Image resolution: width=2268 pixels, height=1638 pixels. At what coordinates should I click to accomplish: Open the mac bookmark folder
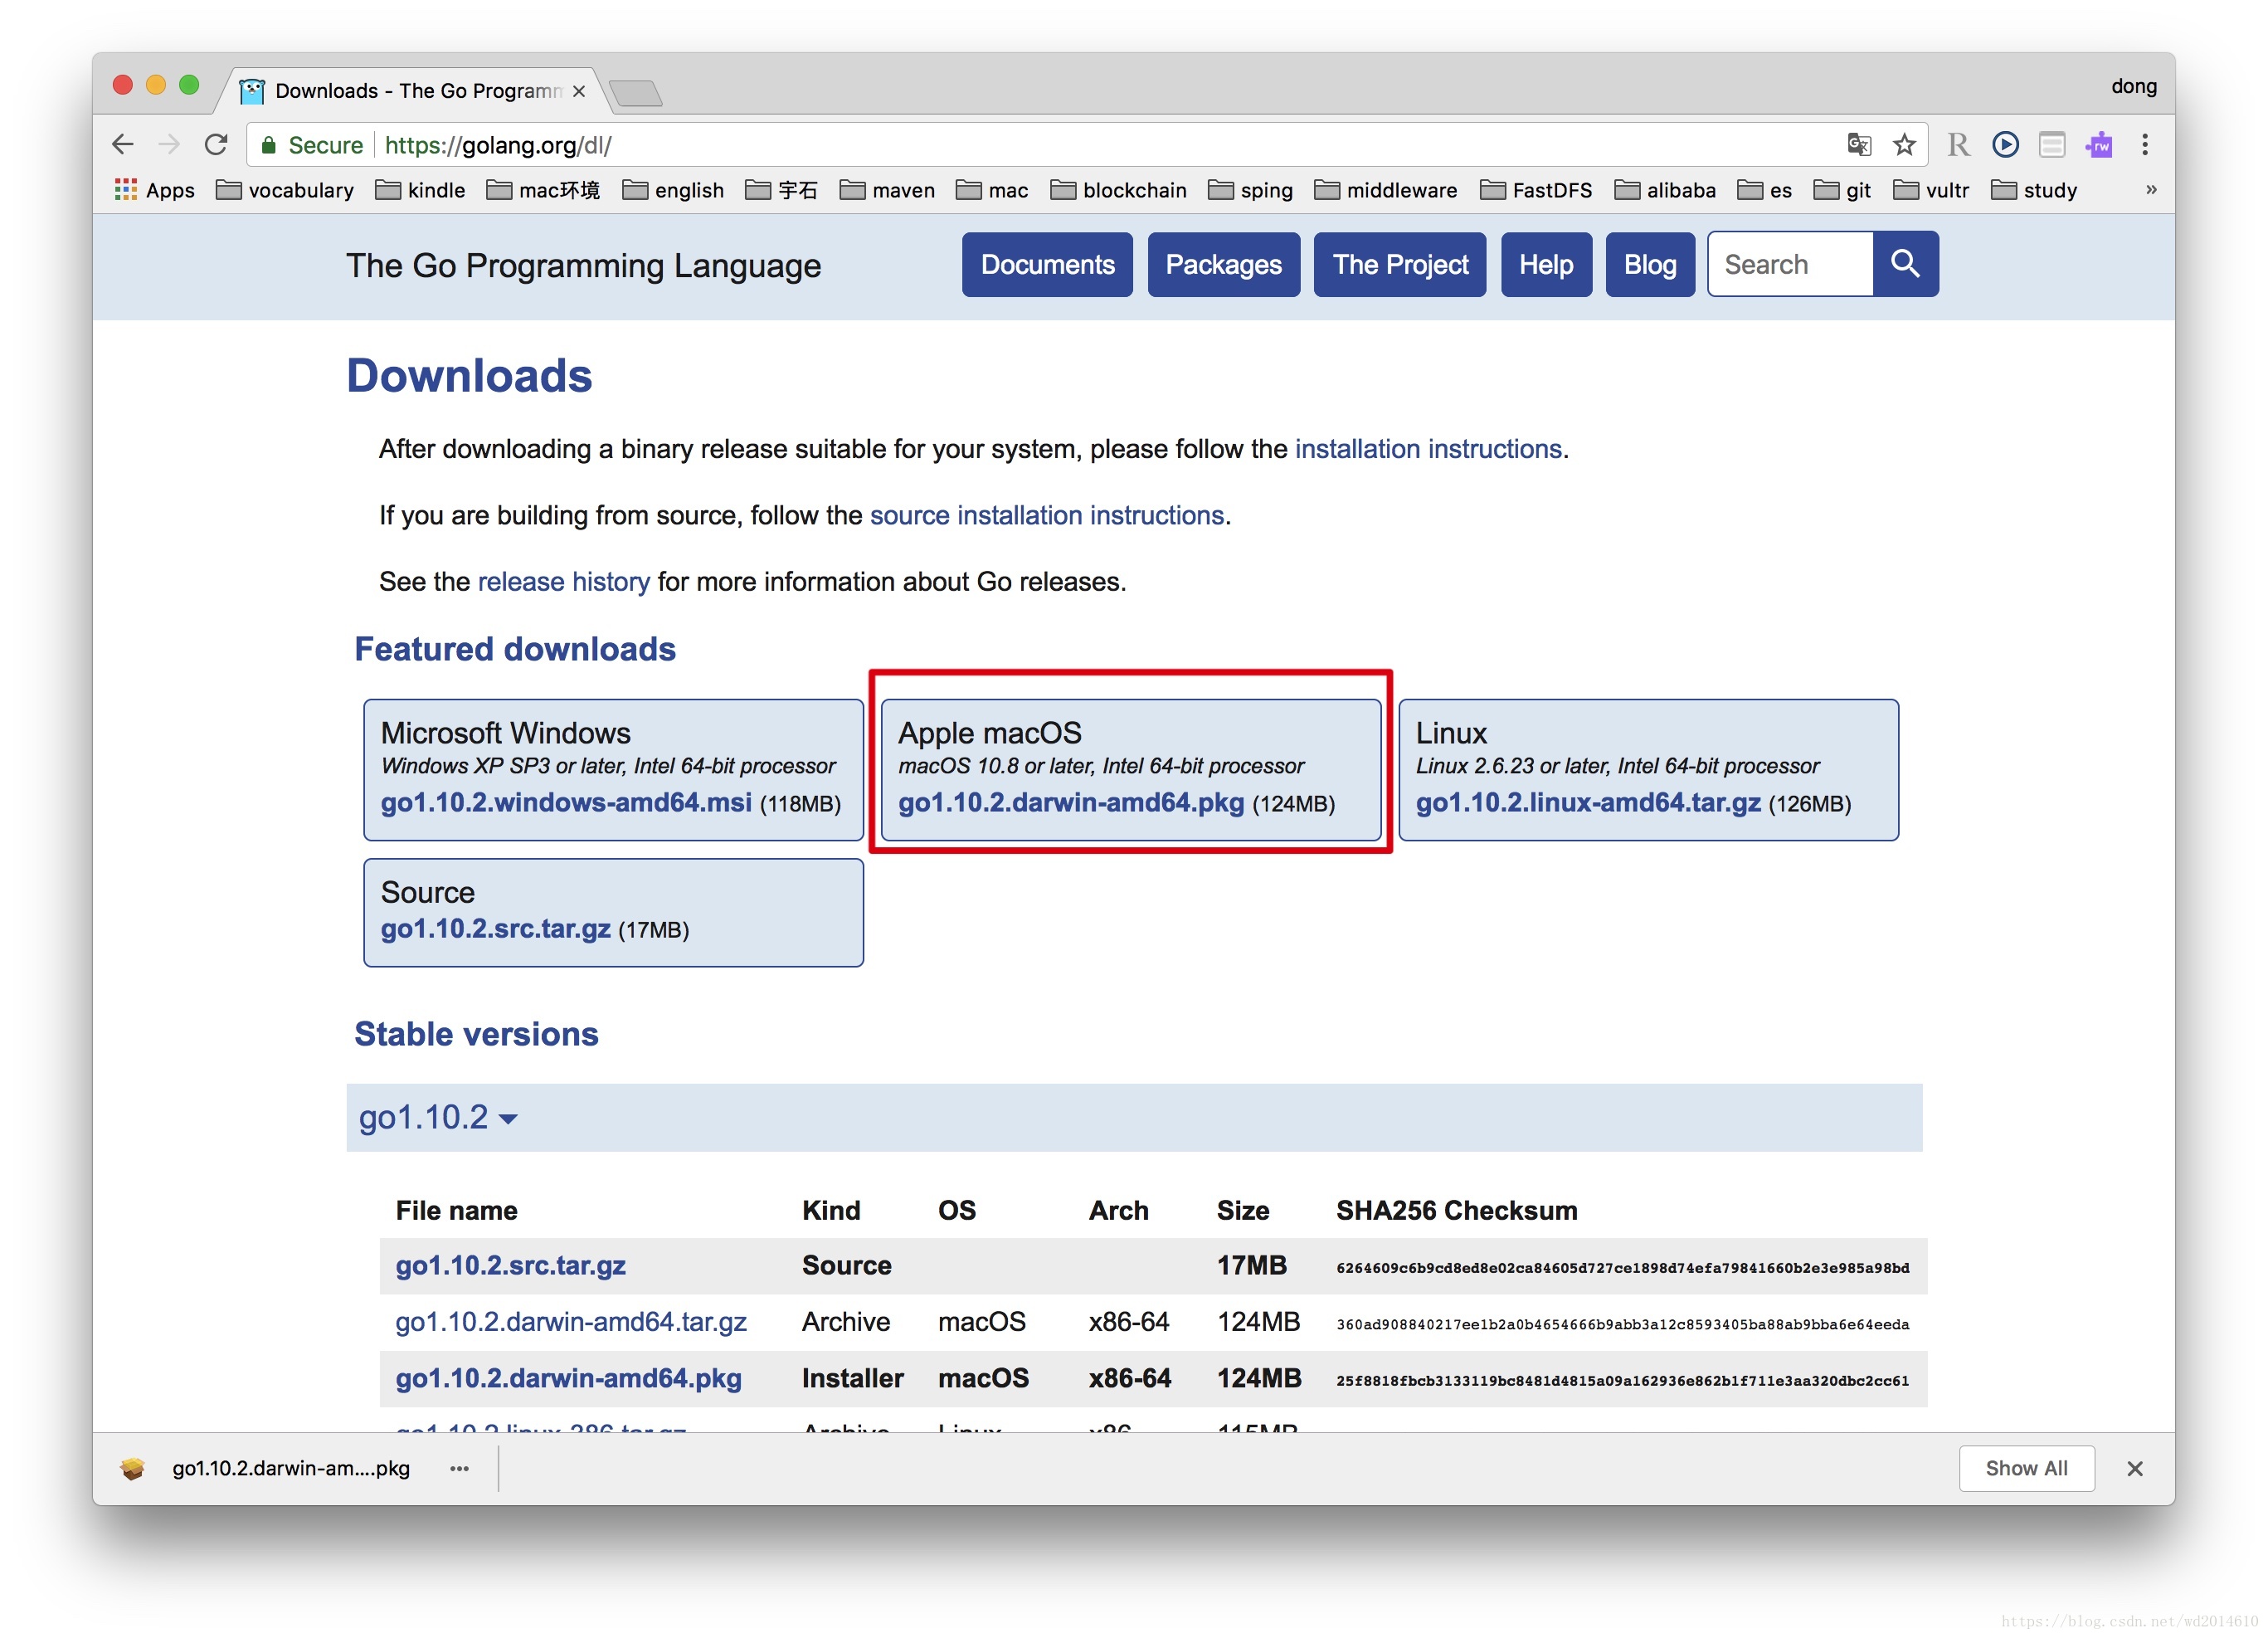[992, 190]
